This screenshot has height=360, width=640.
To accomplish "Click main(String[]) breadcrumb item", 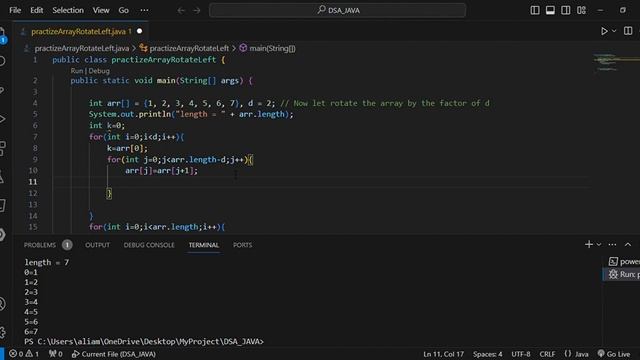I will coord(272,48).
